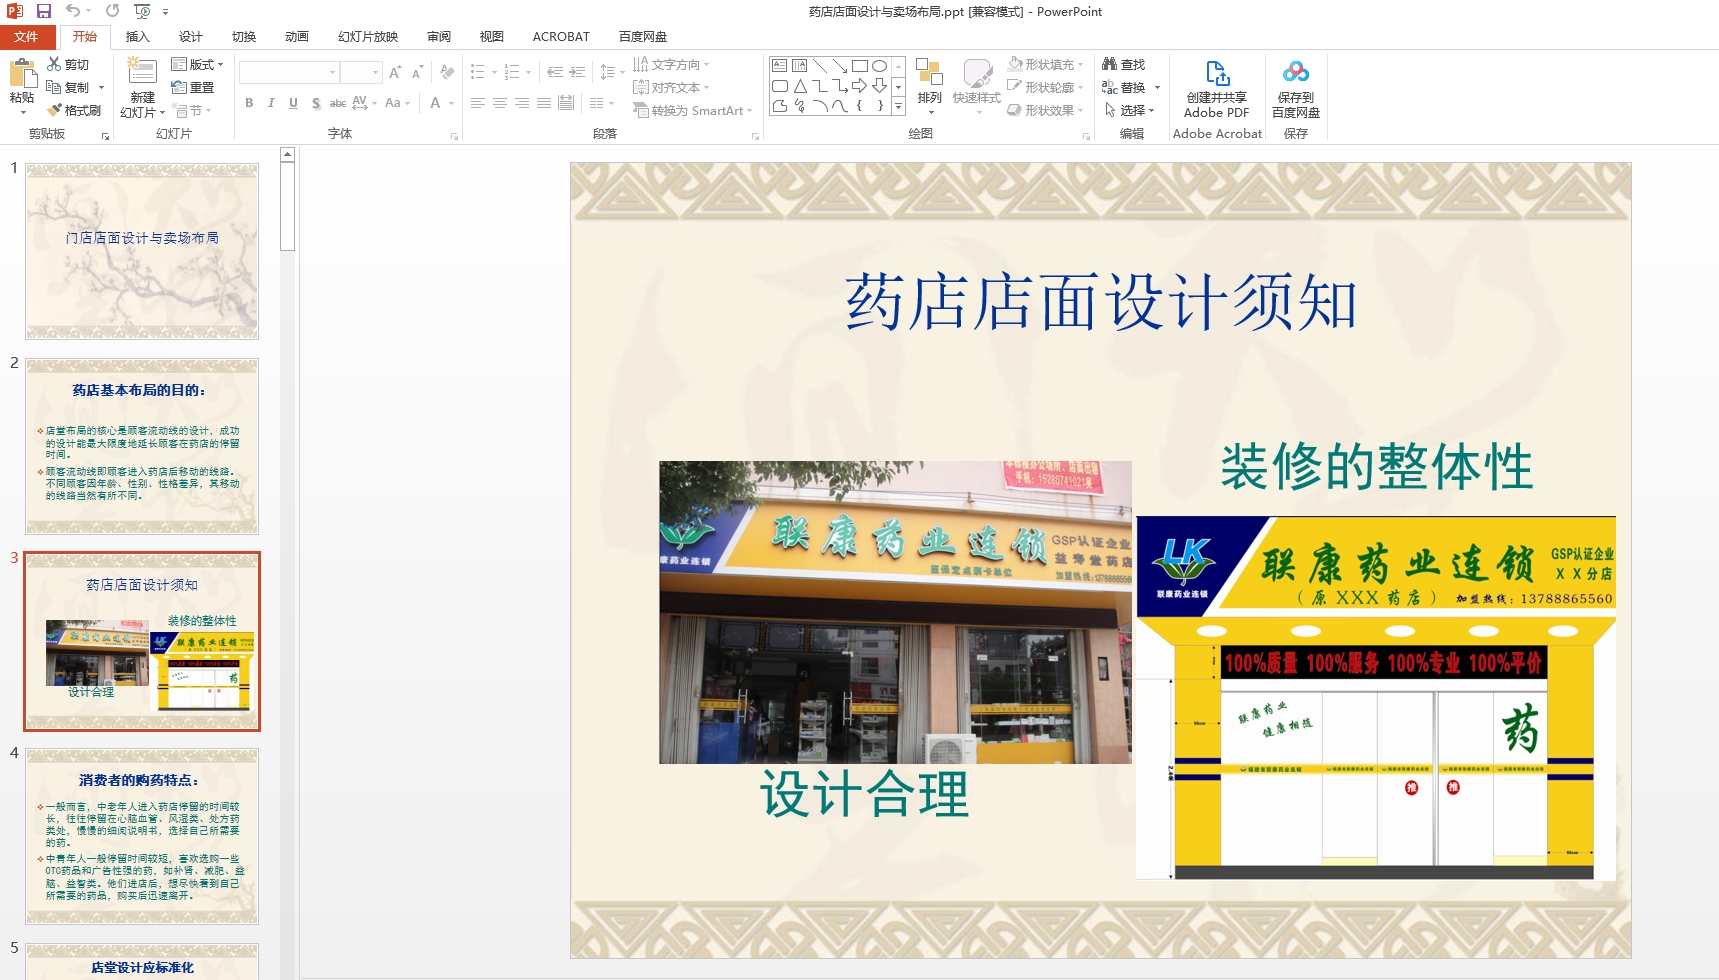
Task: Select the oval shape in the shapes gallery
Action: pos(879,66)
